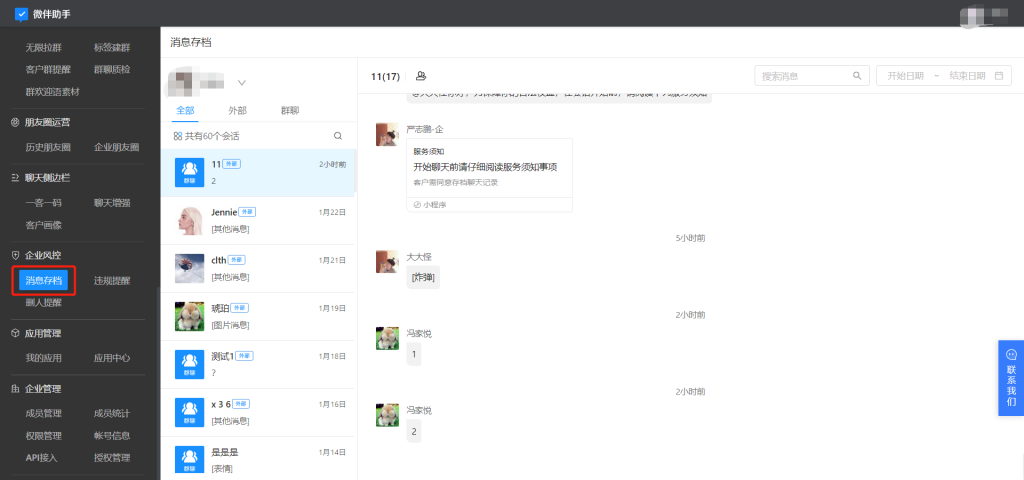Open 一客一码 menu item
Viewport: 1024px width, 480px height.
tap(44, 203)
